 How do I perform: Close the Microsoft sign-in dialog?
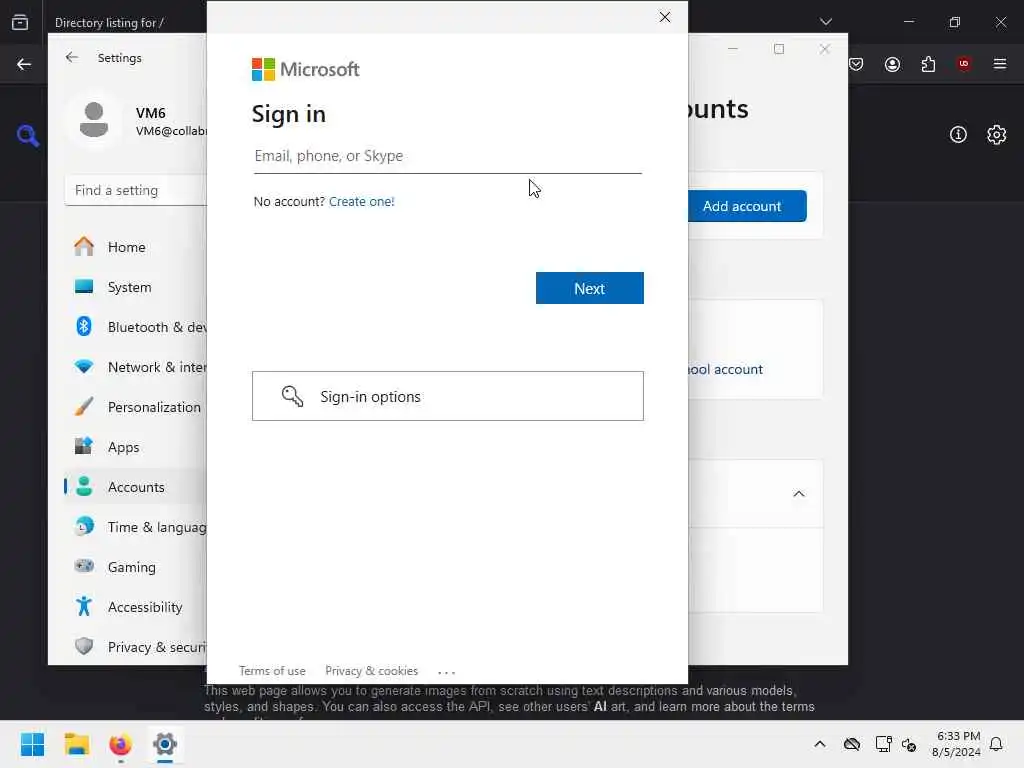click(x=664, y=17)
